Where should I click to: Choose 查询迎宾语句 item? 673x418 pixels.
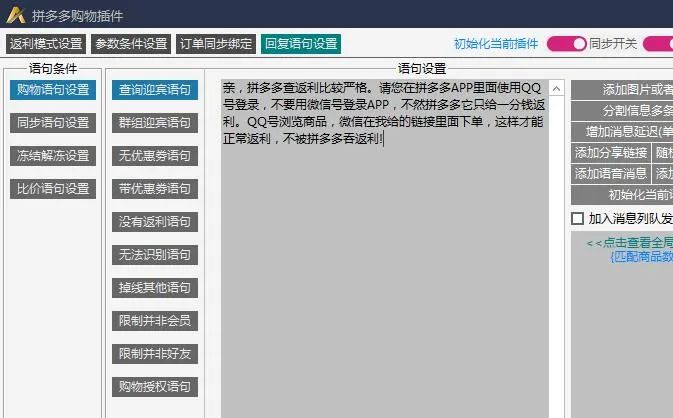(x=155, y=90)
